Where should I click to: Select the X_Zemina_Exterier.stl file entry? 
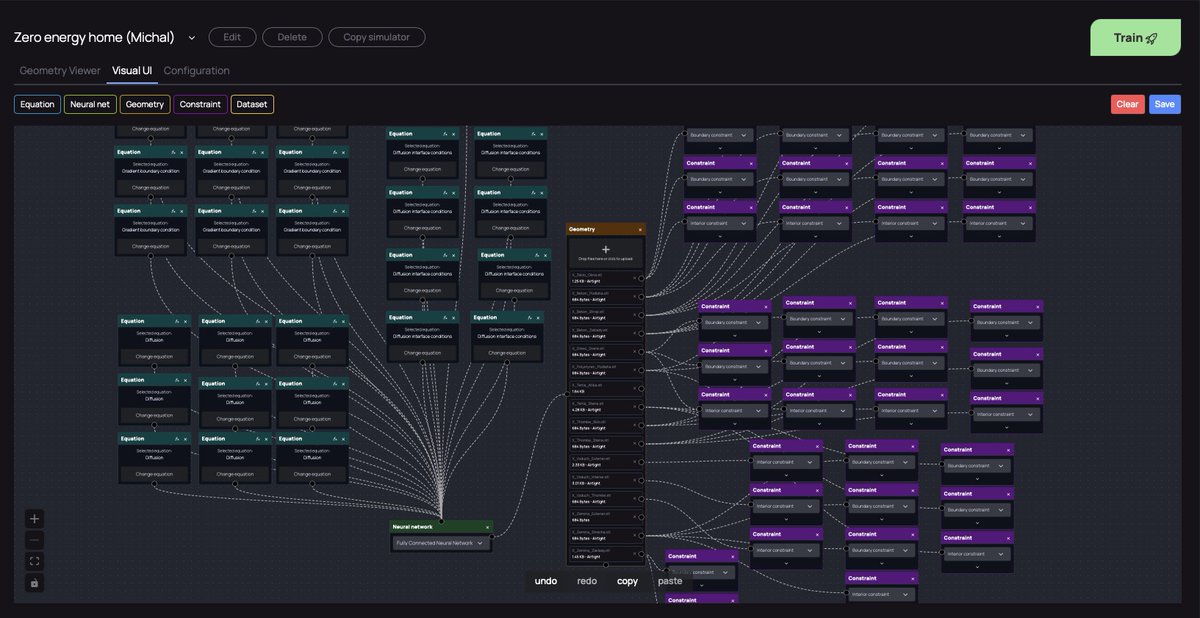click(605, 517)
